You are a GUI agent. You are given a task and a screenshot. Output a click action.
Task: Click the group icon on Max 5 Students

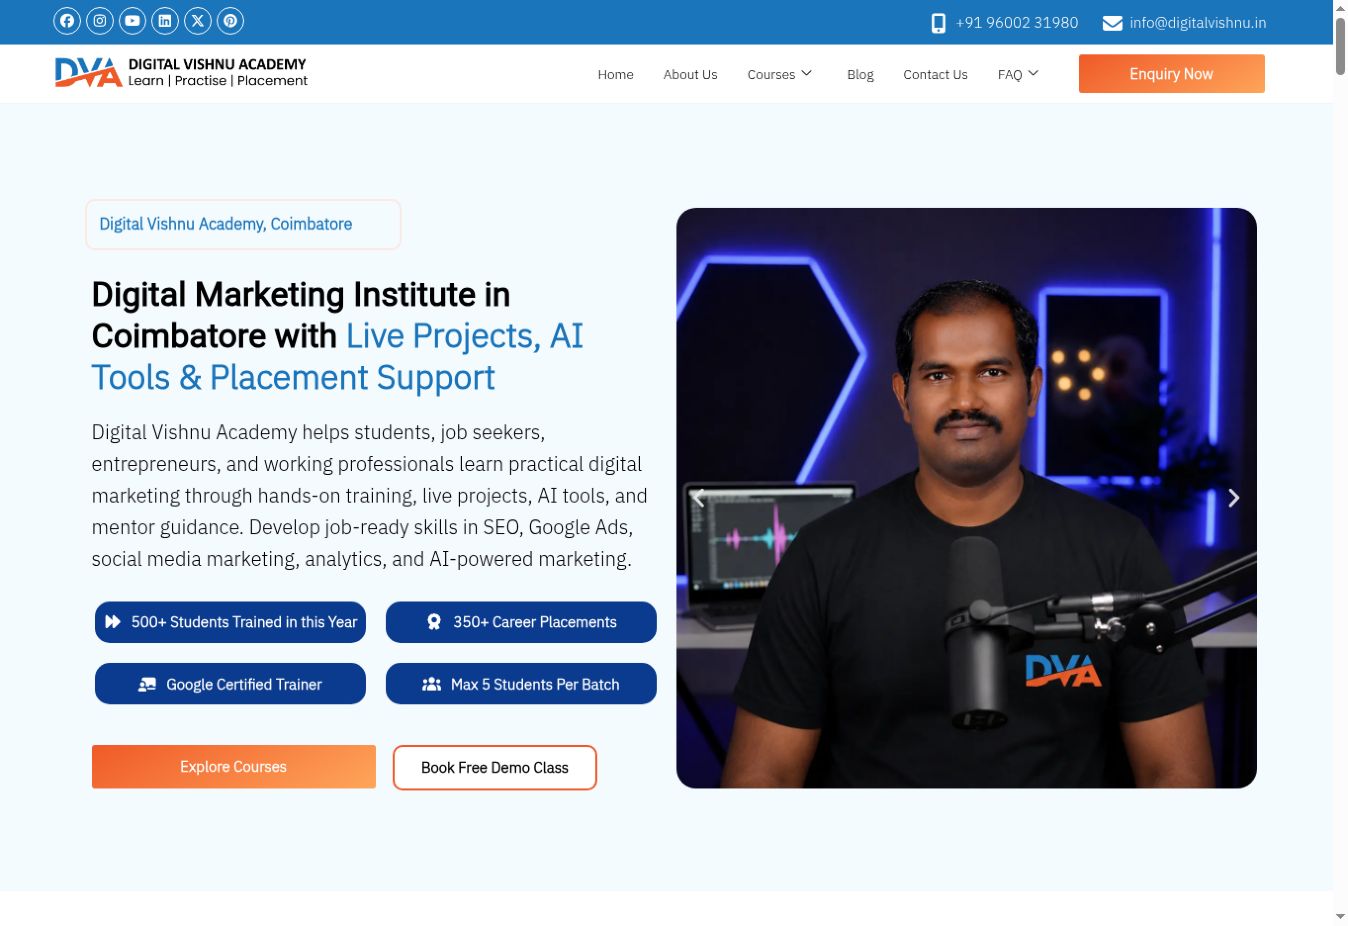tap(432, 685)
